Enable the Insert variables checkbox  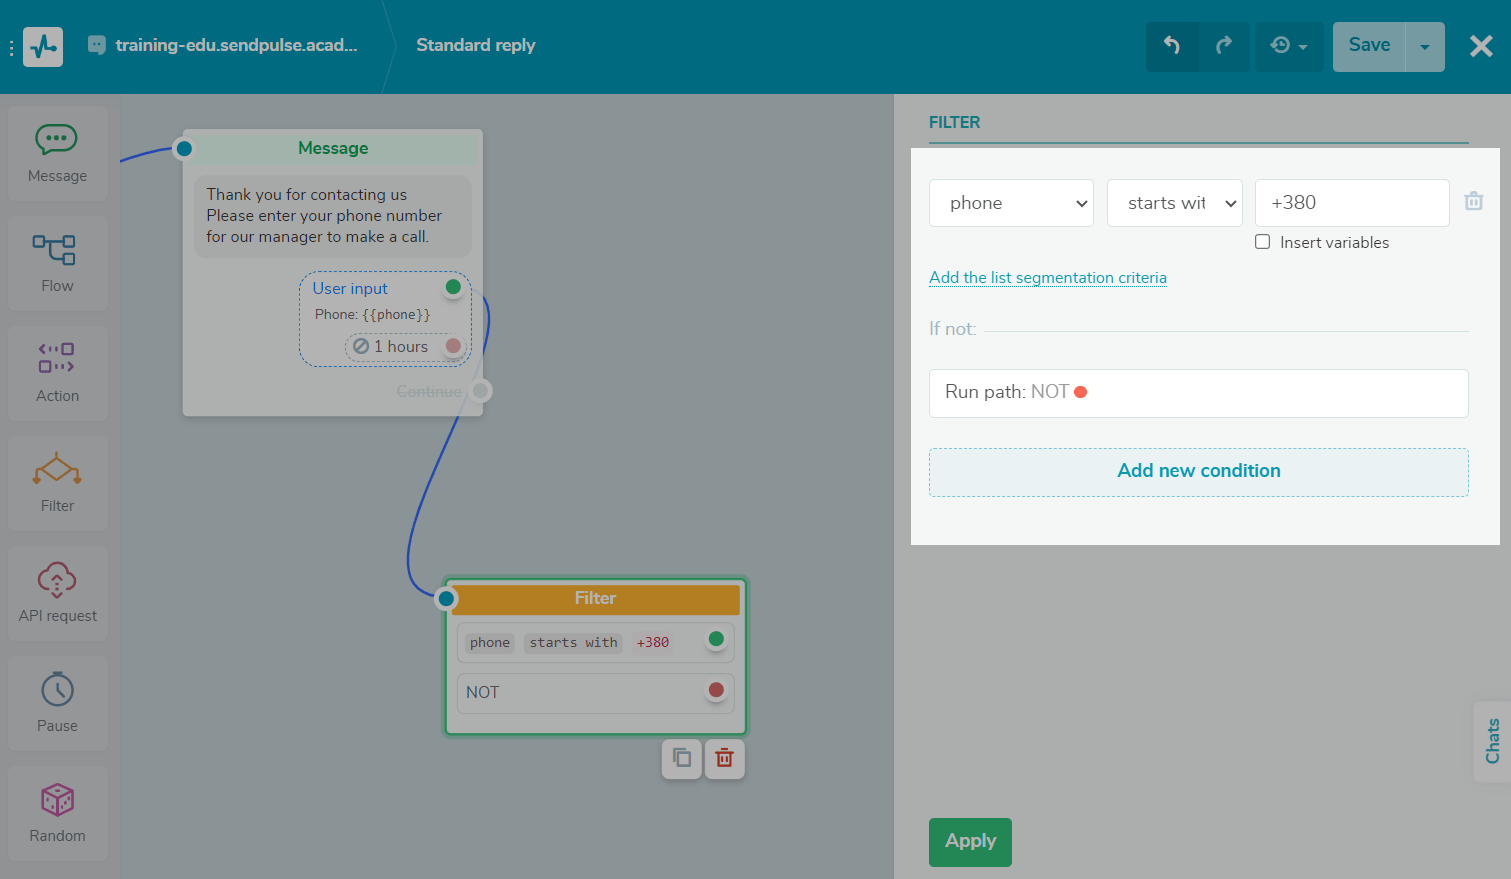pyautogui.click(x=1262, y=241)
